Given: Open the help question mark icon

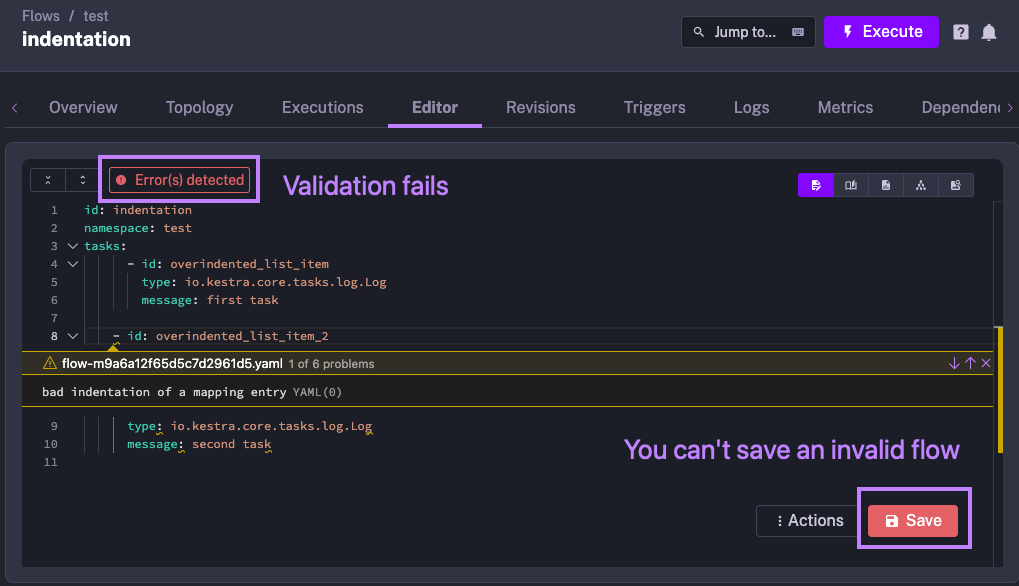Looking at the screenshot, I should (960, 32).
